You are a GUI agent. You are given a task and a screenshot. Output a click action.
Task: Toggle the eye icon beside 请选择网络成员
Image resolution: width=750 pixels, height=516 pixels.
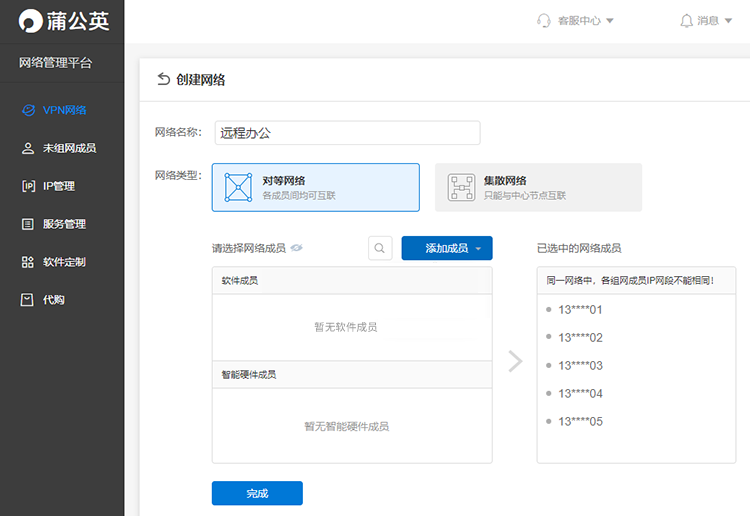pyautogui.click(x=297, y=248)
